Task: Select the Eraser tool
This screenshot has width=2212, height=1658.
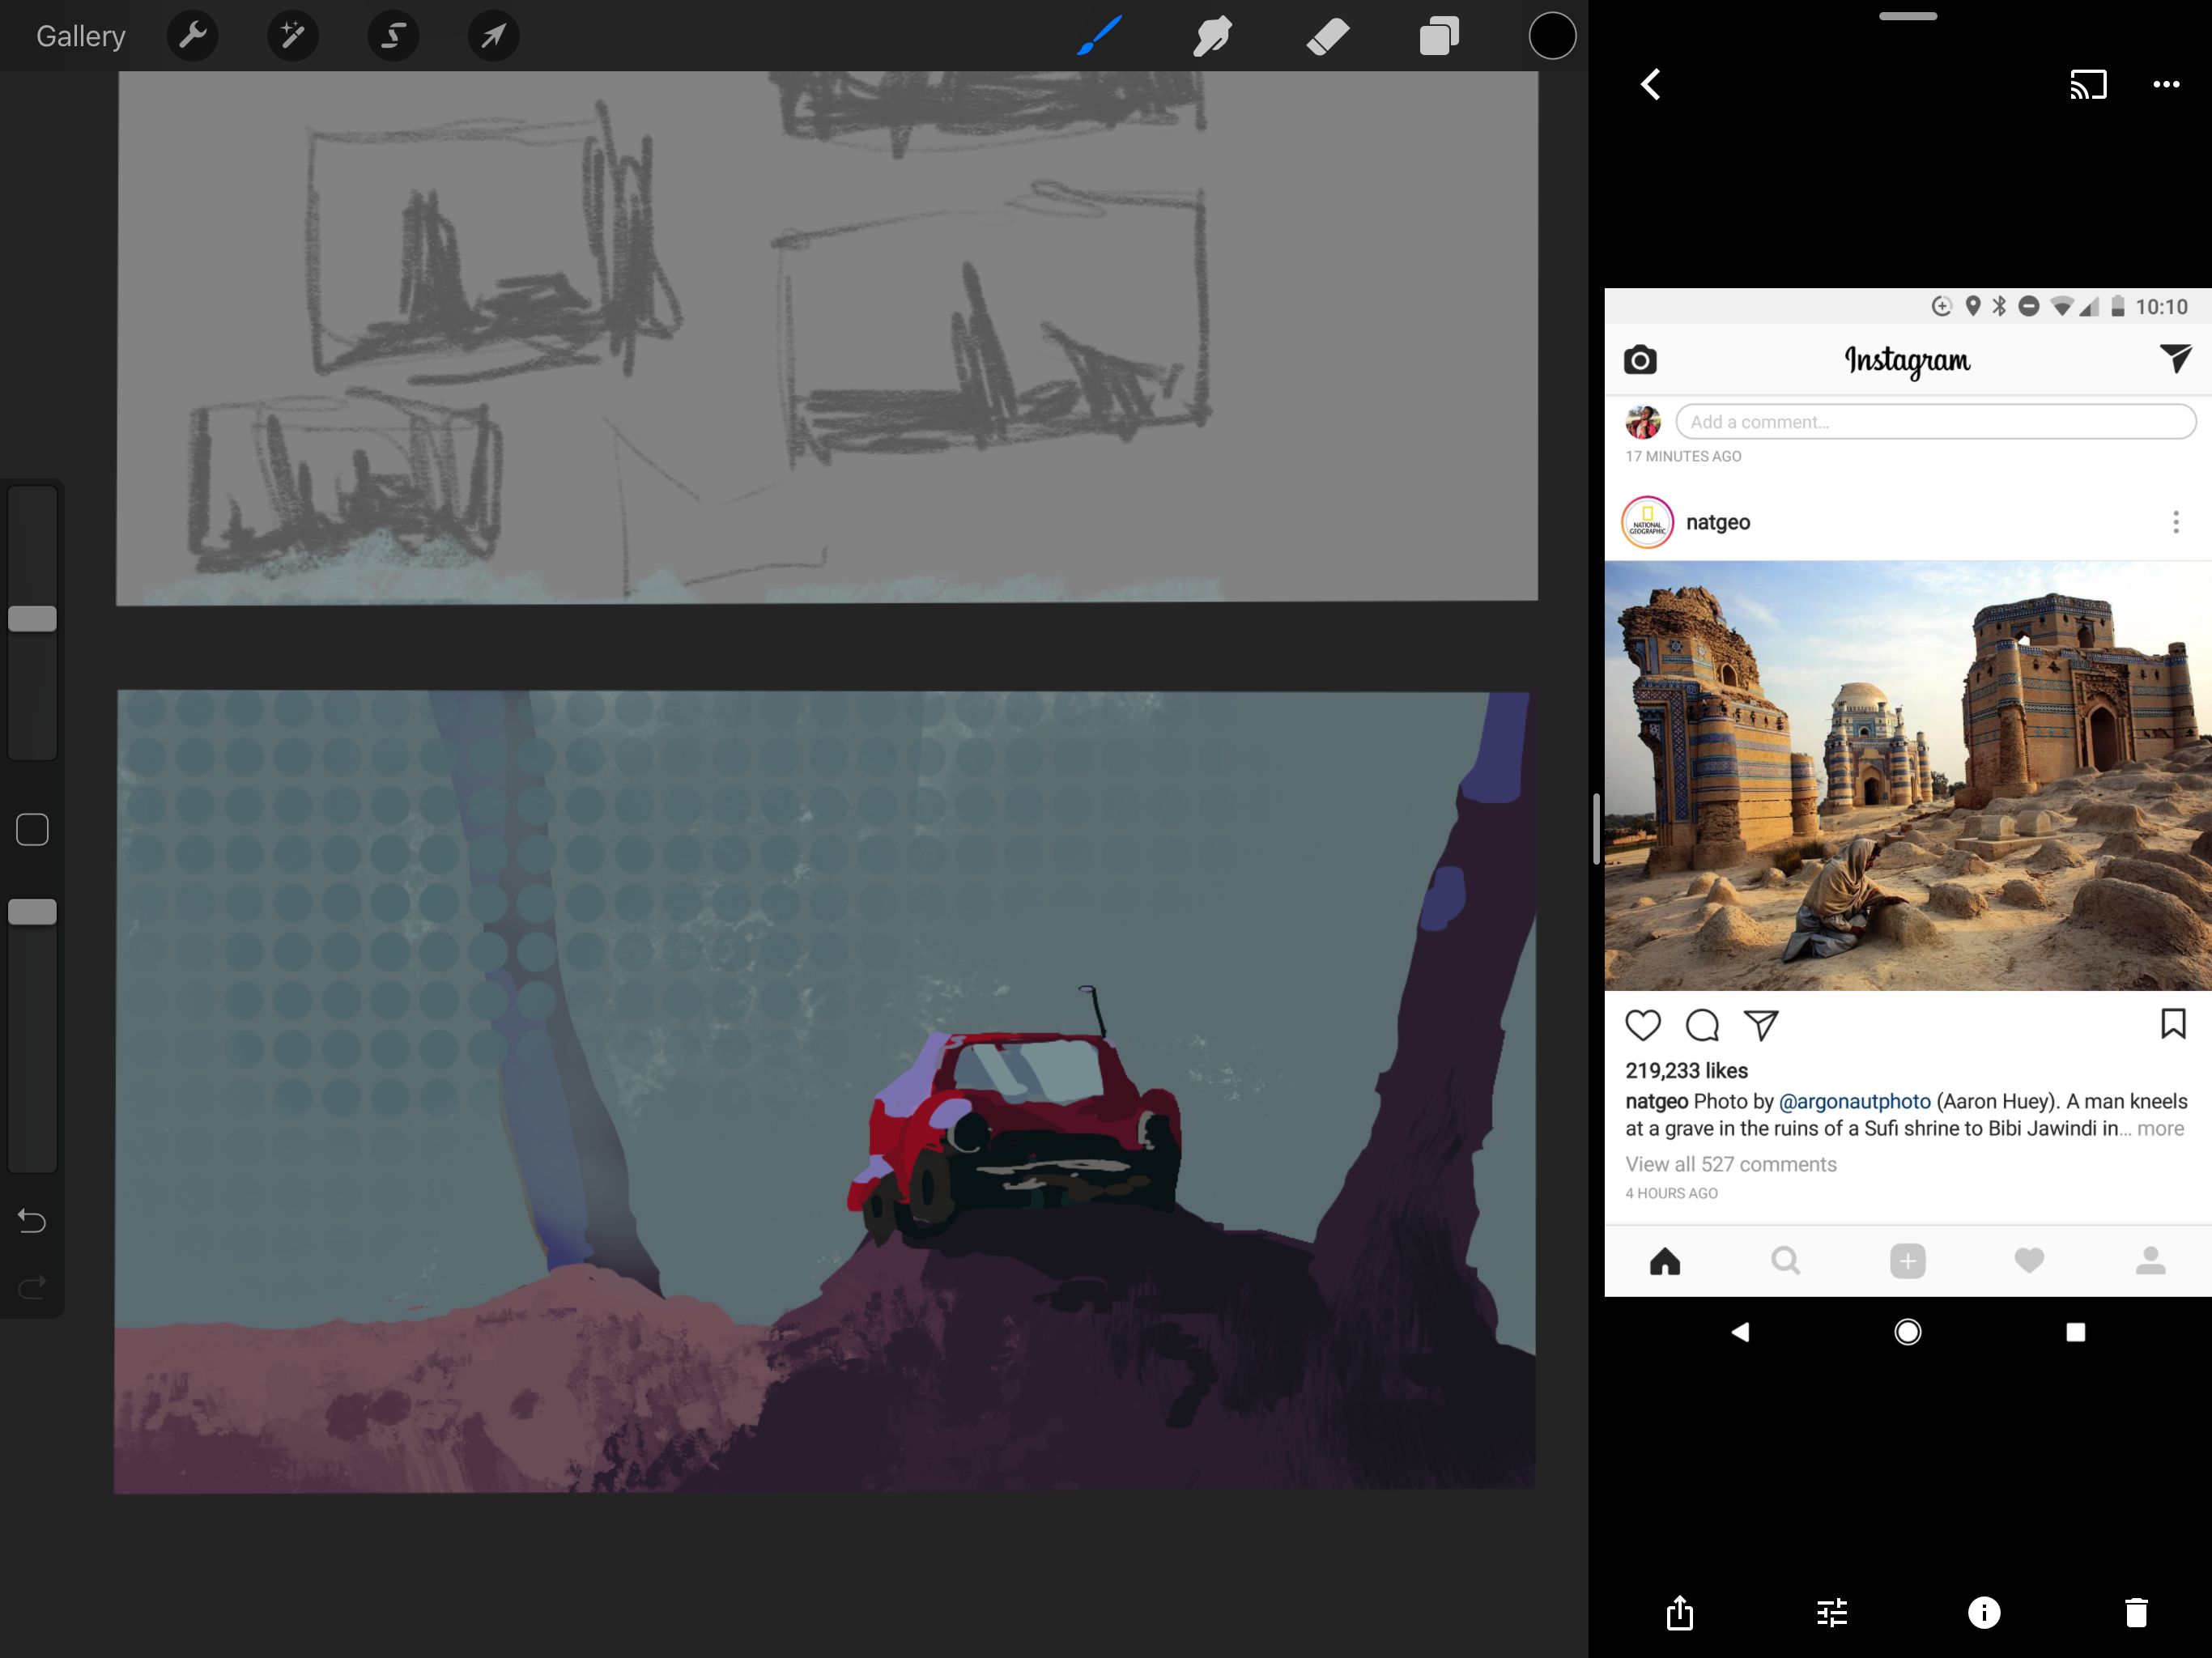Action: coord(1327,37)
